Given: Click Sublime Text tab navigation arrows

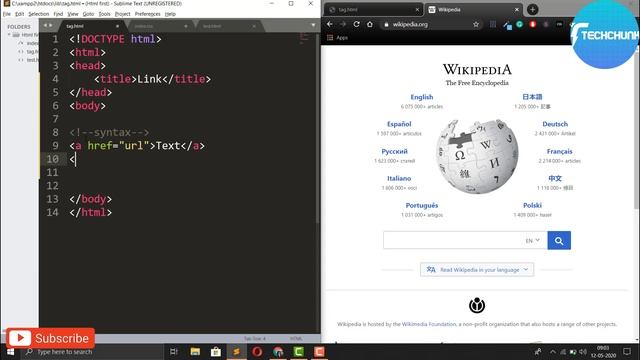Looking at the screenshot, I should pyautogui.click(x=48, y=25).
